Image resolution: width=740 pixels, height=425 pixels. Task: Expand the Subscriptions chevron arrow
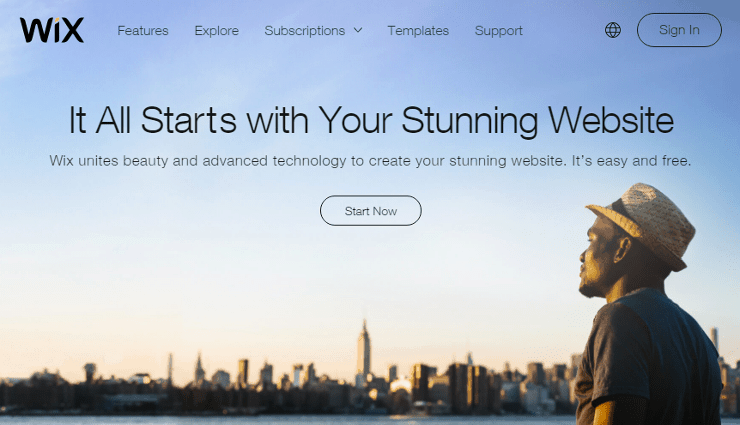[358, 30]
